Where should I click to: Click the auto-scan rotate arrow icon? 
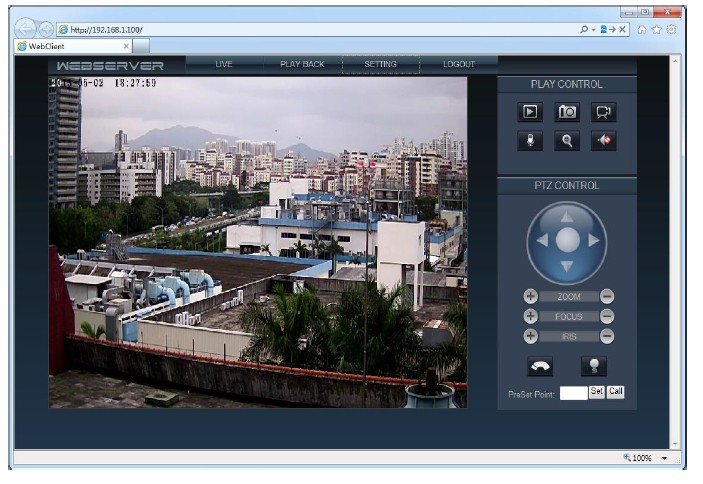click(x=540, y=366)
